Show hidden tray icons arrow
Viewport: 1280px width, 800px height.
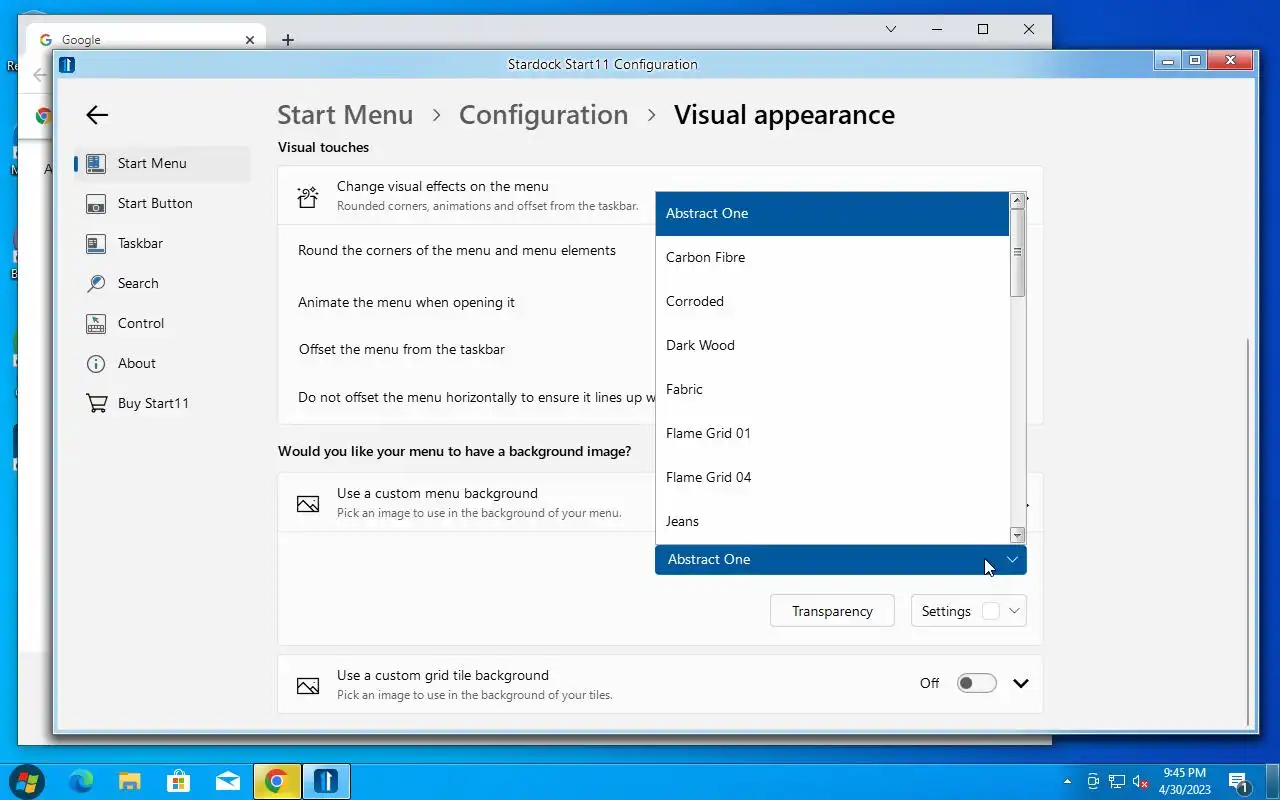click(x=1067, y=781)
